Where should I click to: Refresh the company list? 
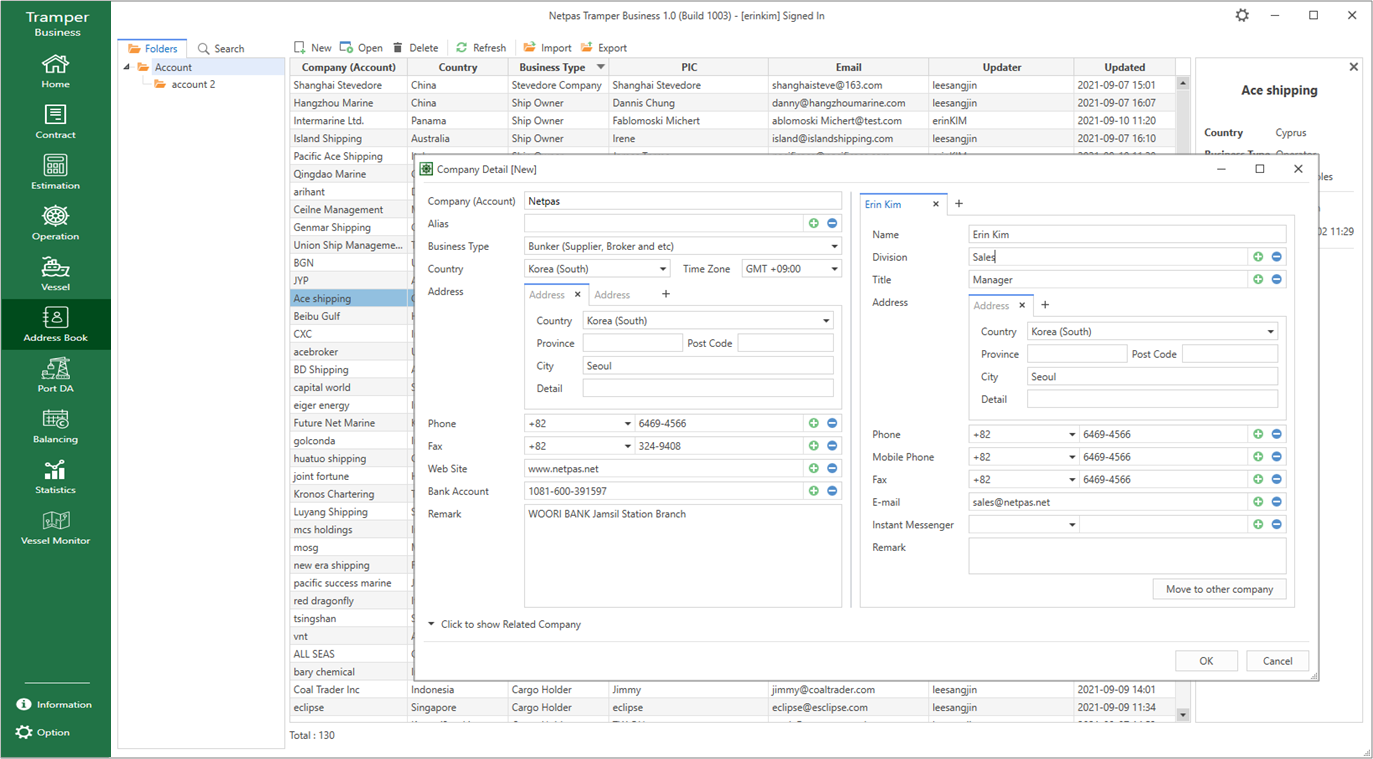pyautogui.click(x=481, y=48)
